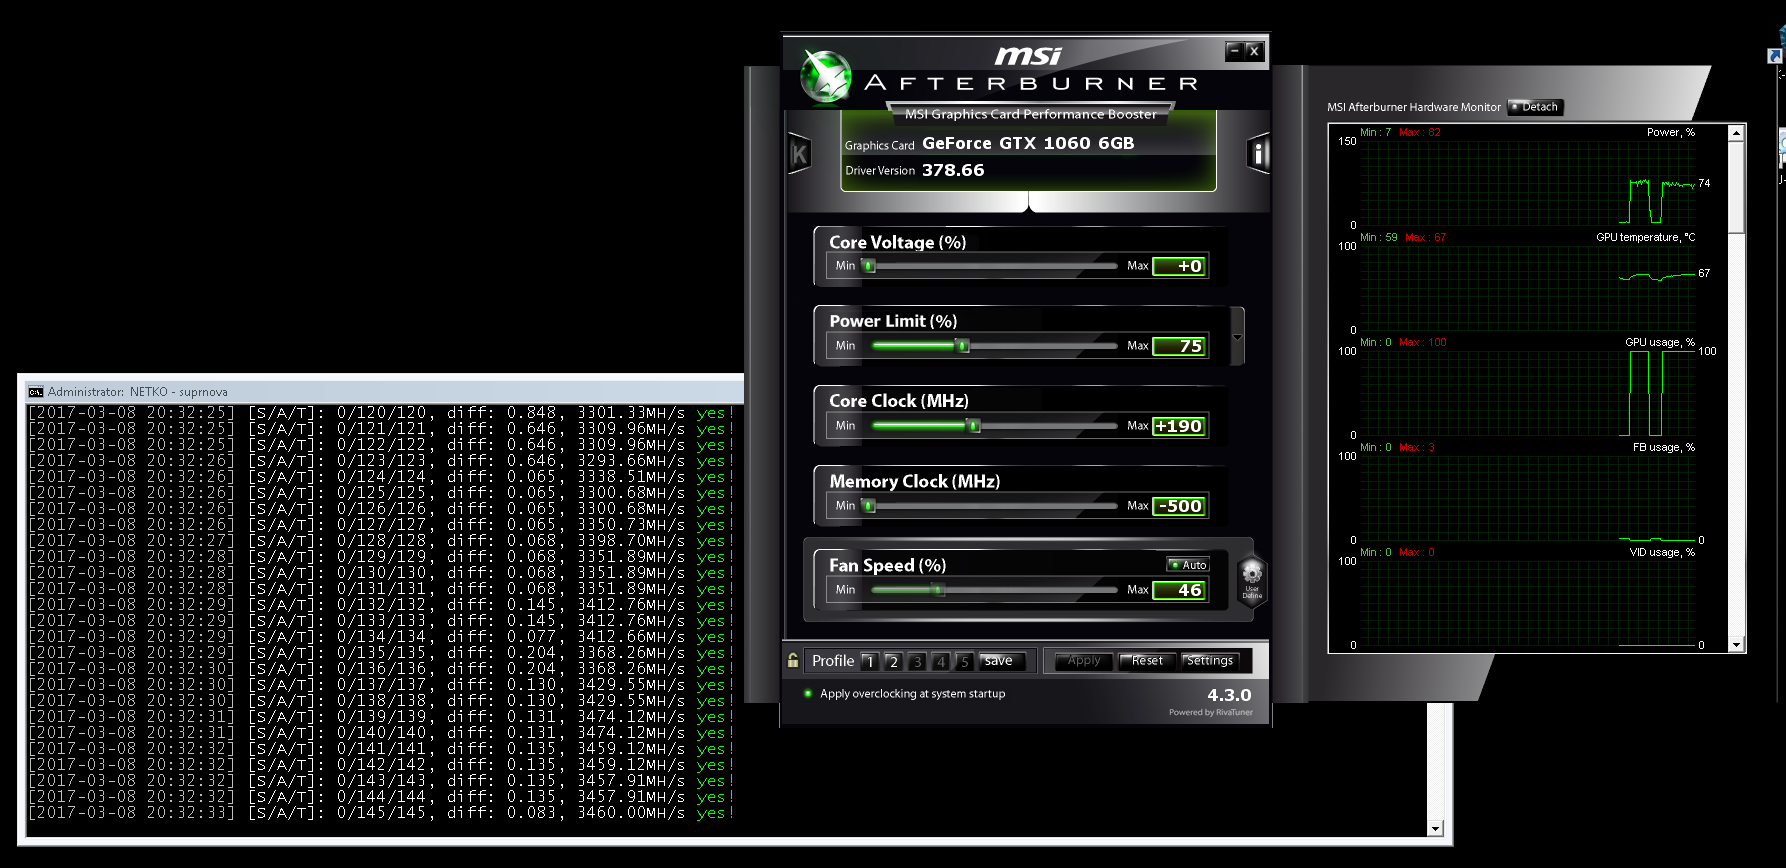Click the GPU temperature graph
Screen dimensions: 1786x868
coord(1527,288)
